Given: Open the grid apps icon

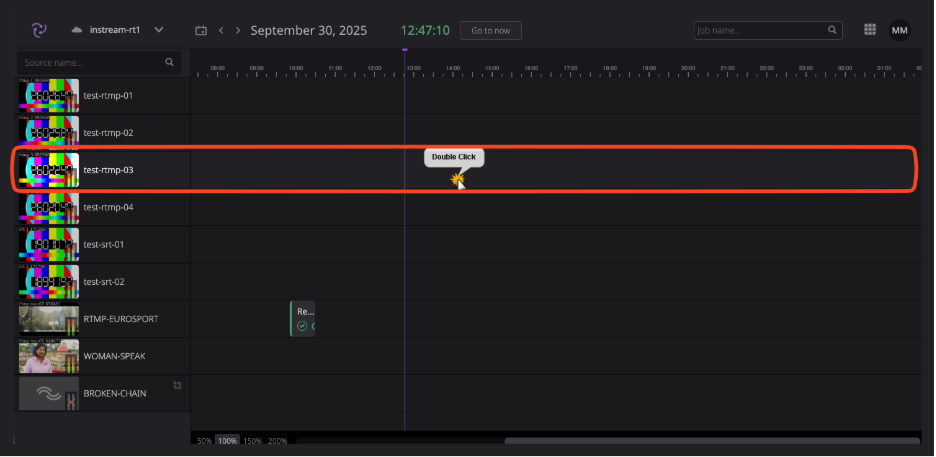Looking at the screenshot, I should click(x=870, y=30).
